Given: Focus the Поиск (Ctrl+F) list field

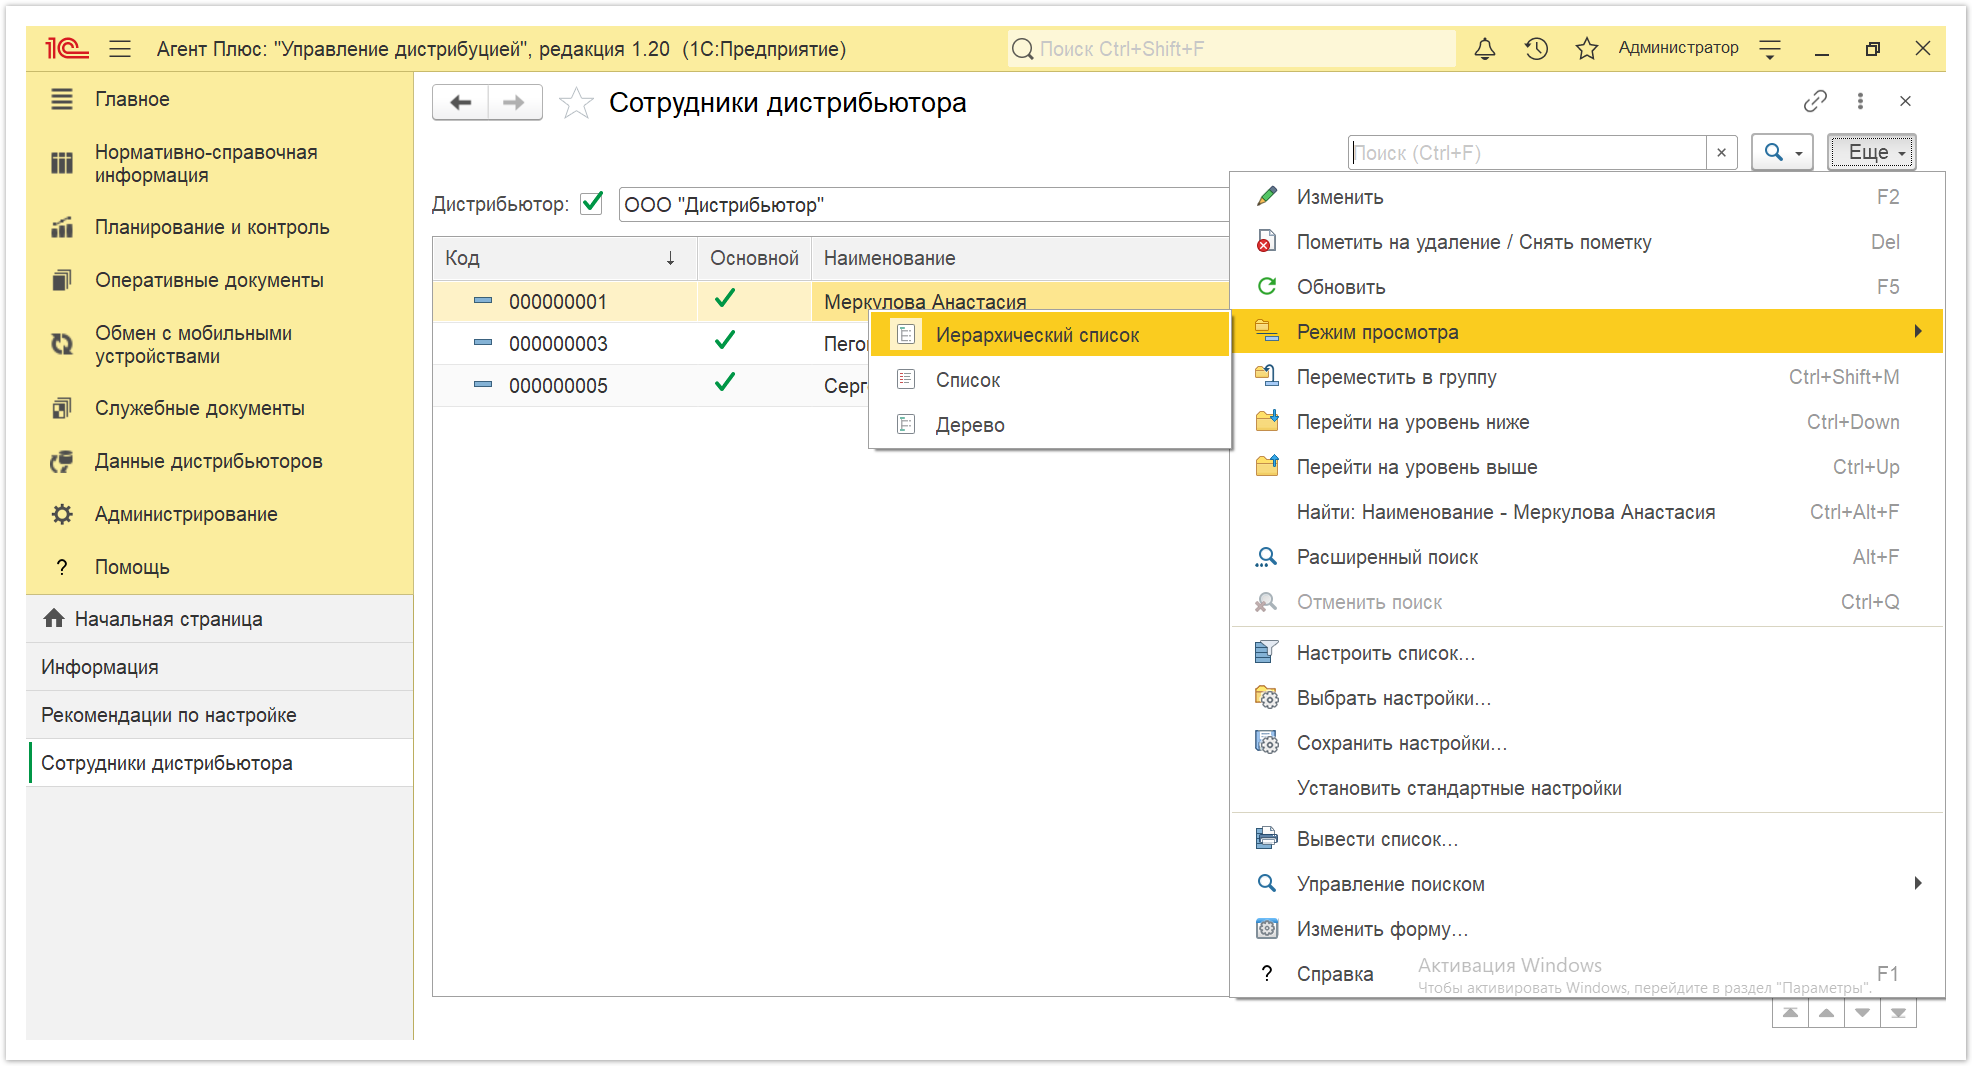Looking at the screenshot, I should tap(1527, 152).
